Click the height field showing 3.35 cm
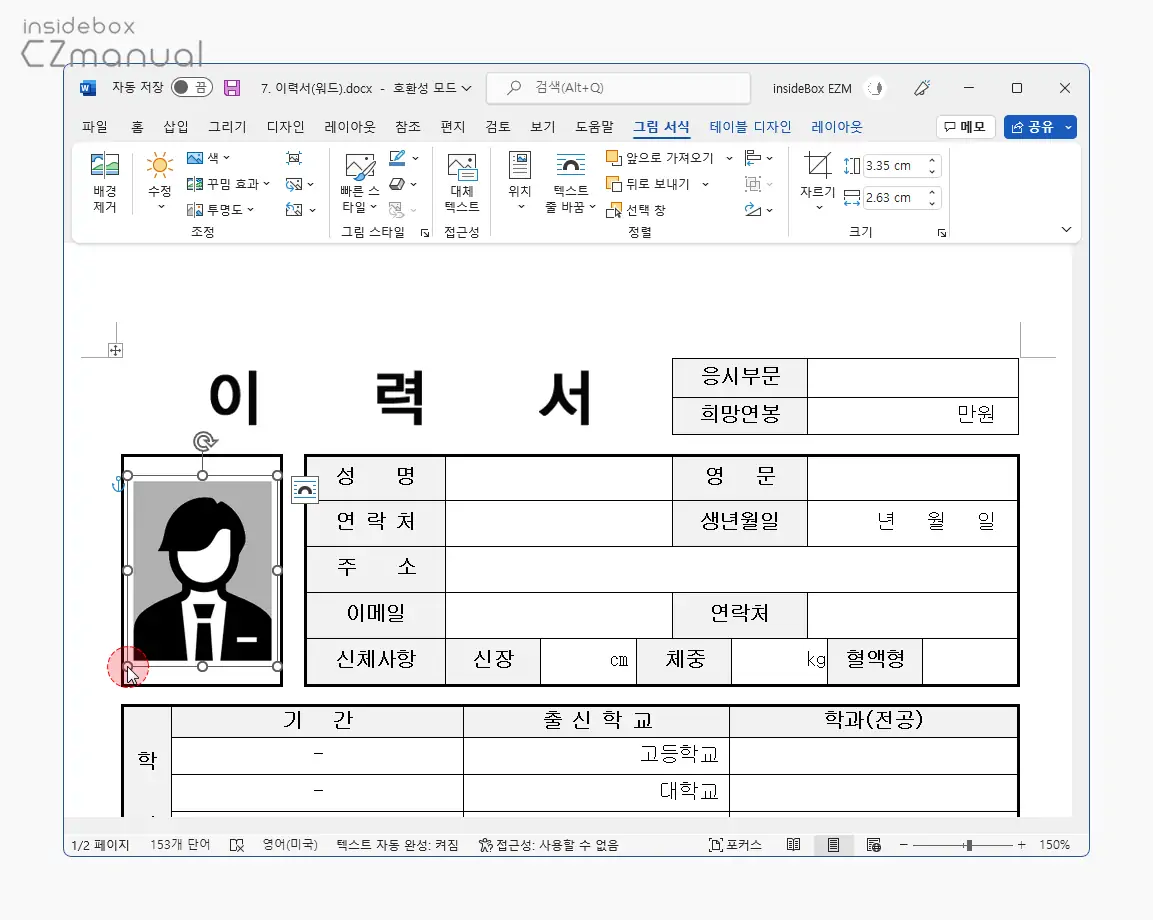1153x920 pixels. (893, 165)
